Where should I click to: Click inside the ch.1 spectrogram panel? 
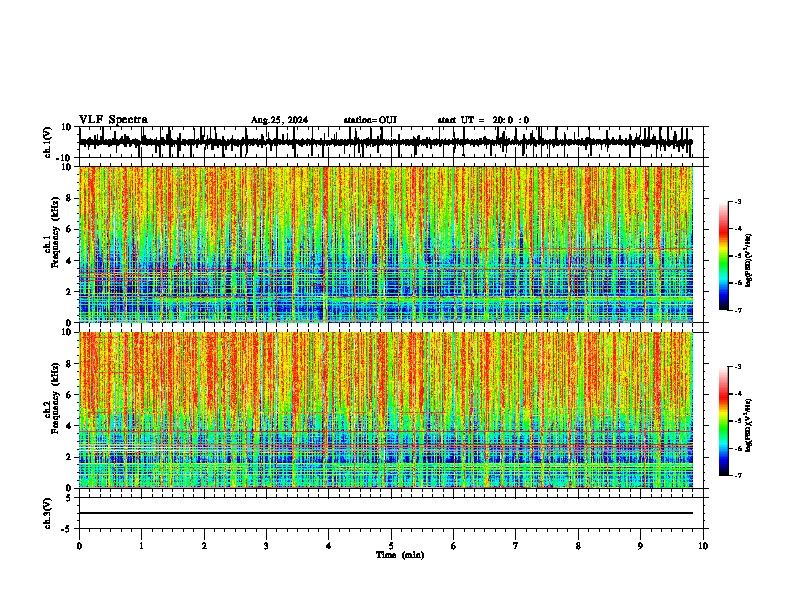[x=386, y=244]
